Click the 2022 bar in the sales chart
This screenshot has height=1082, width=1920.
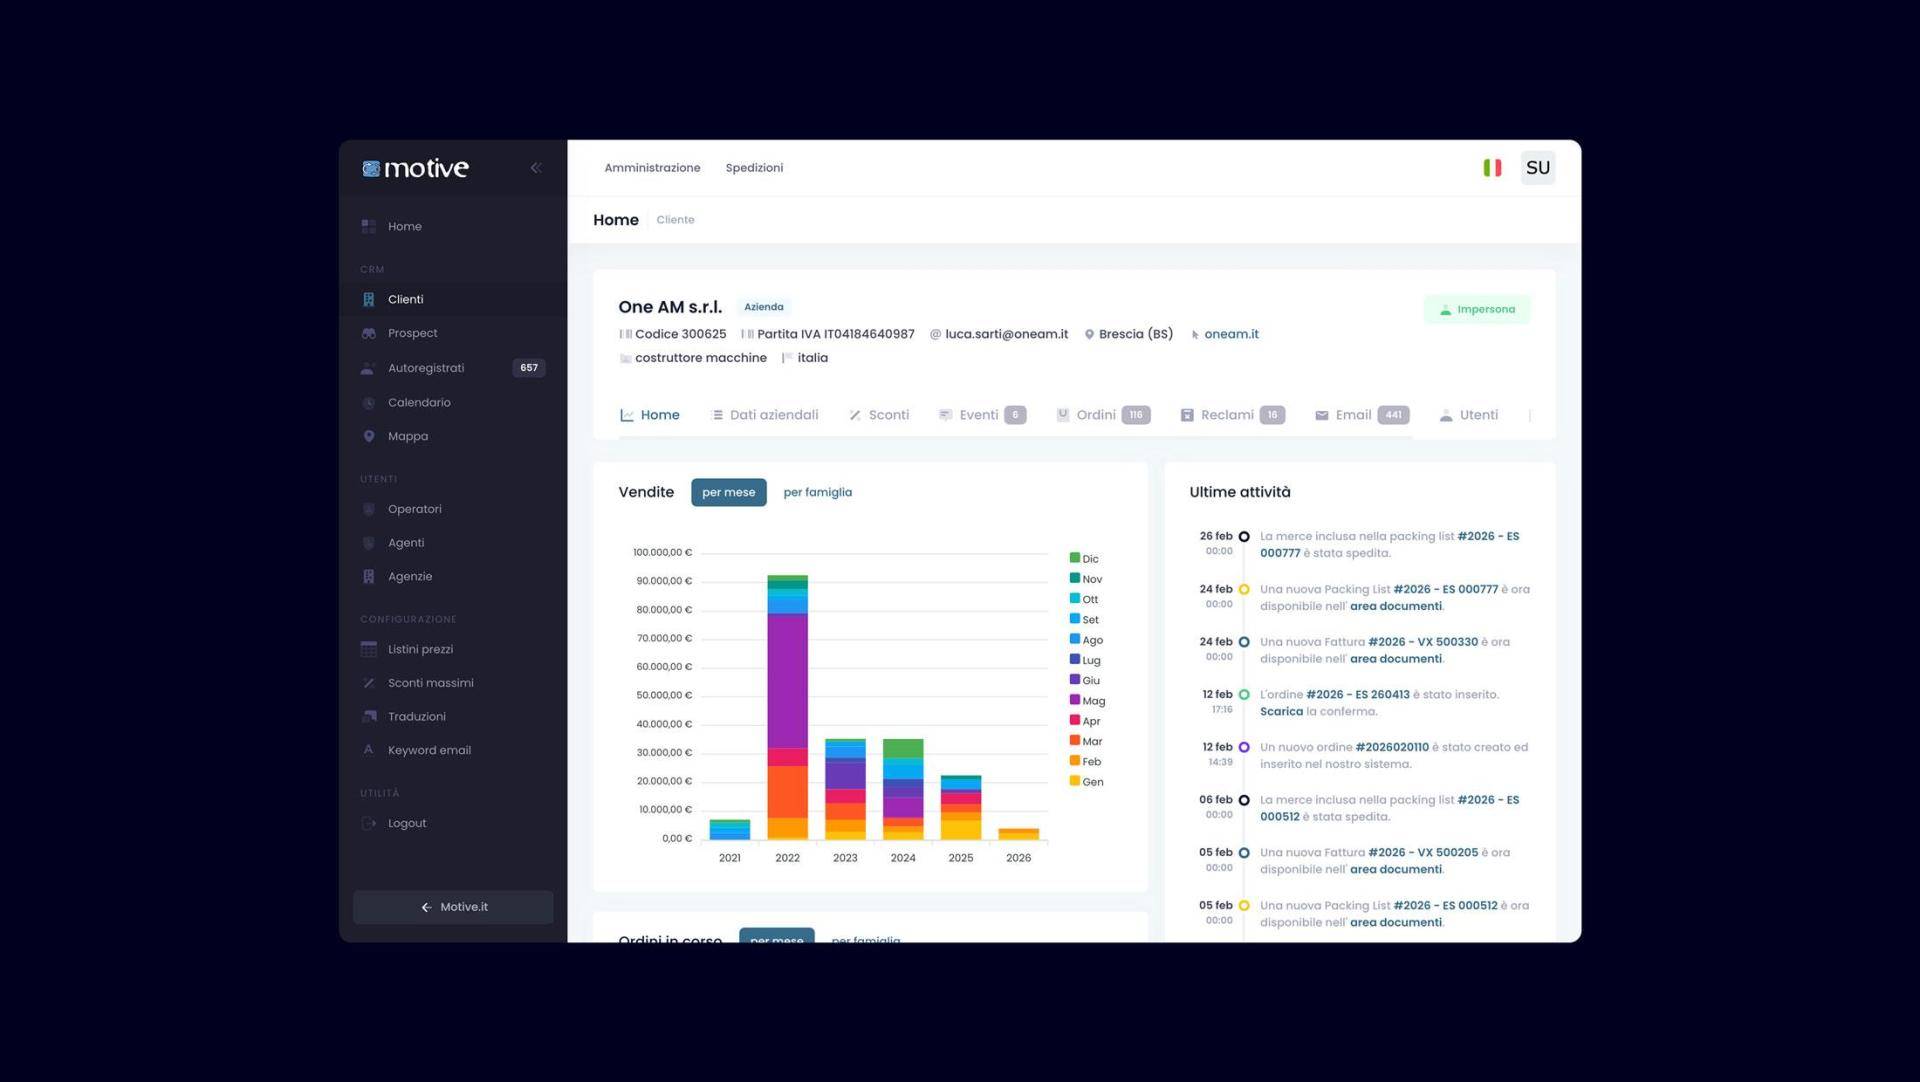[x=787, y=700]
